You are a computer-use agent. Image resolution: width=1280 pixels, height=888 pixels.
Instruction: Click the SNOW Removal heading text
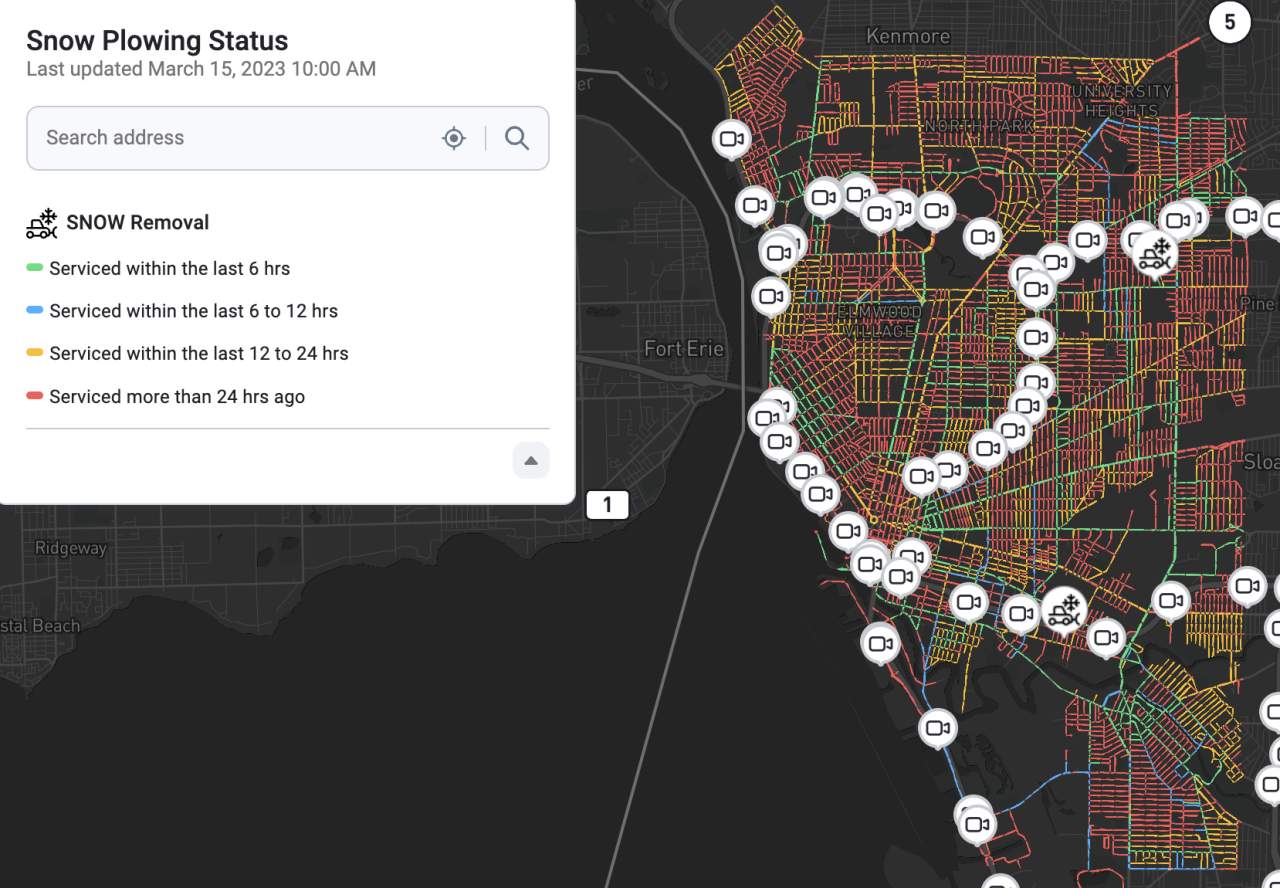click(x=138, y=223)
